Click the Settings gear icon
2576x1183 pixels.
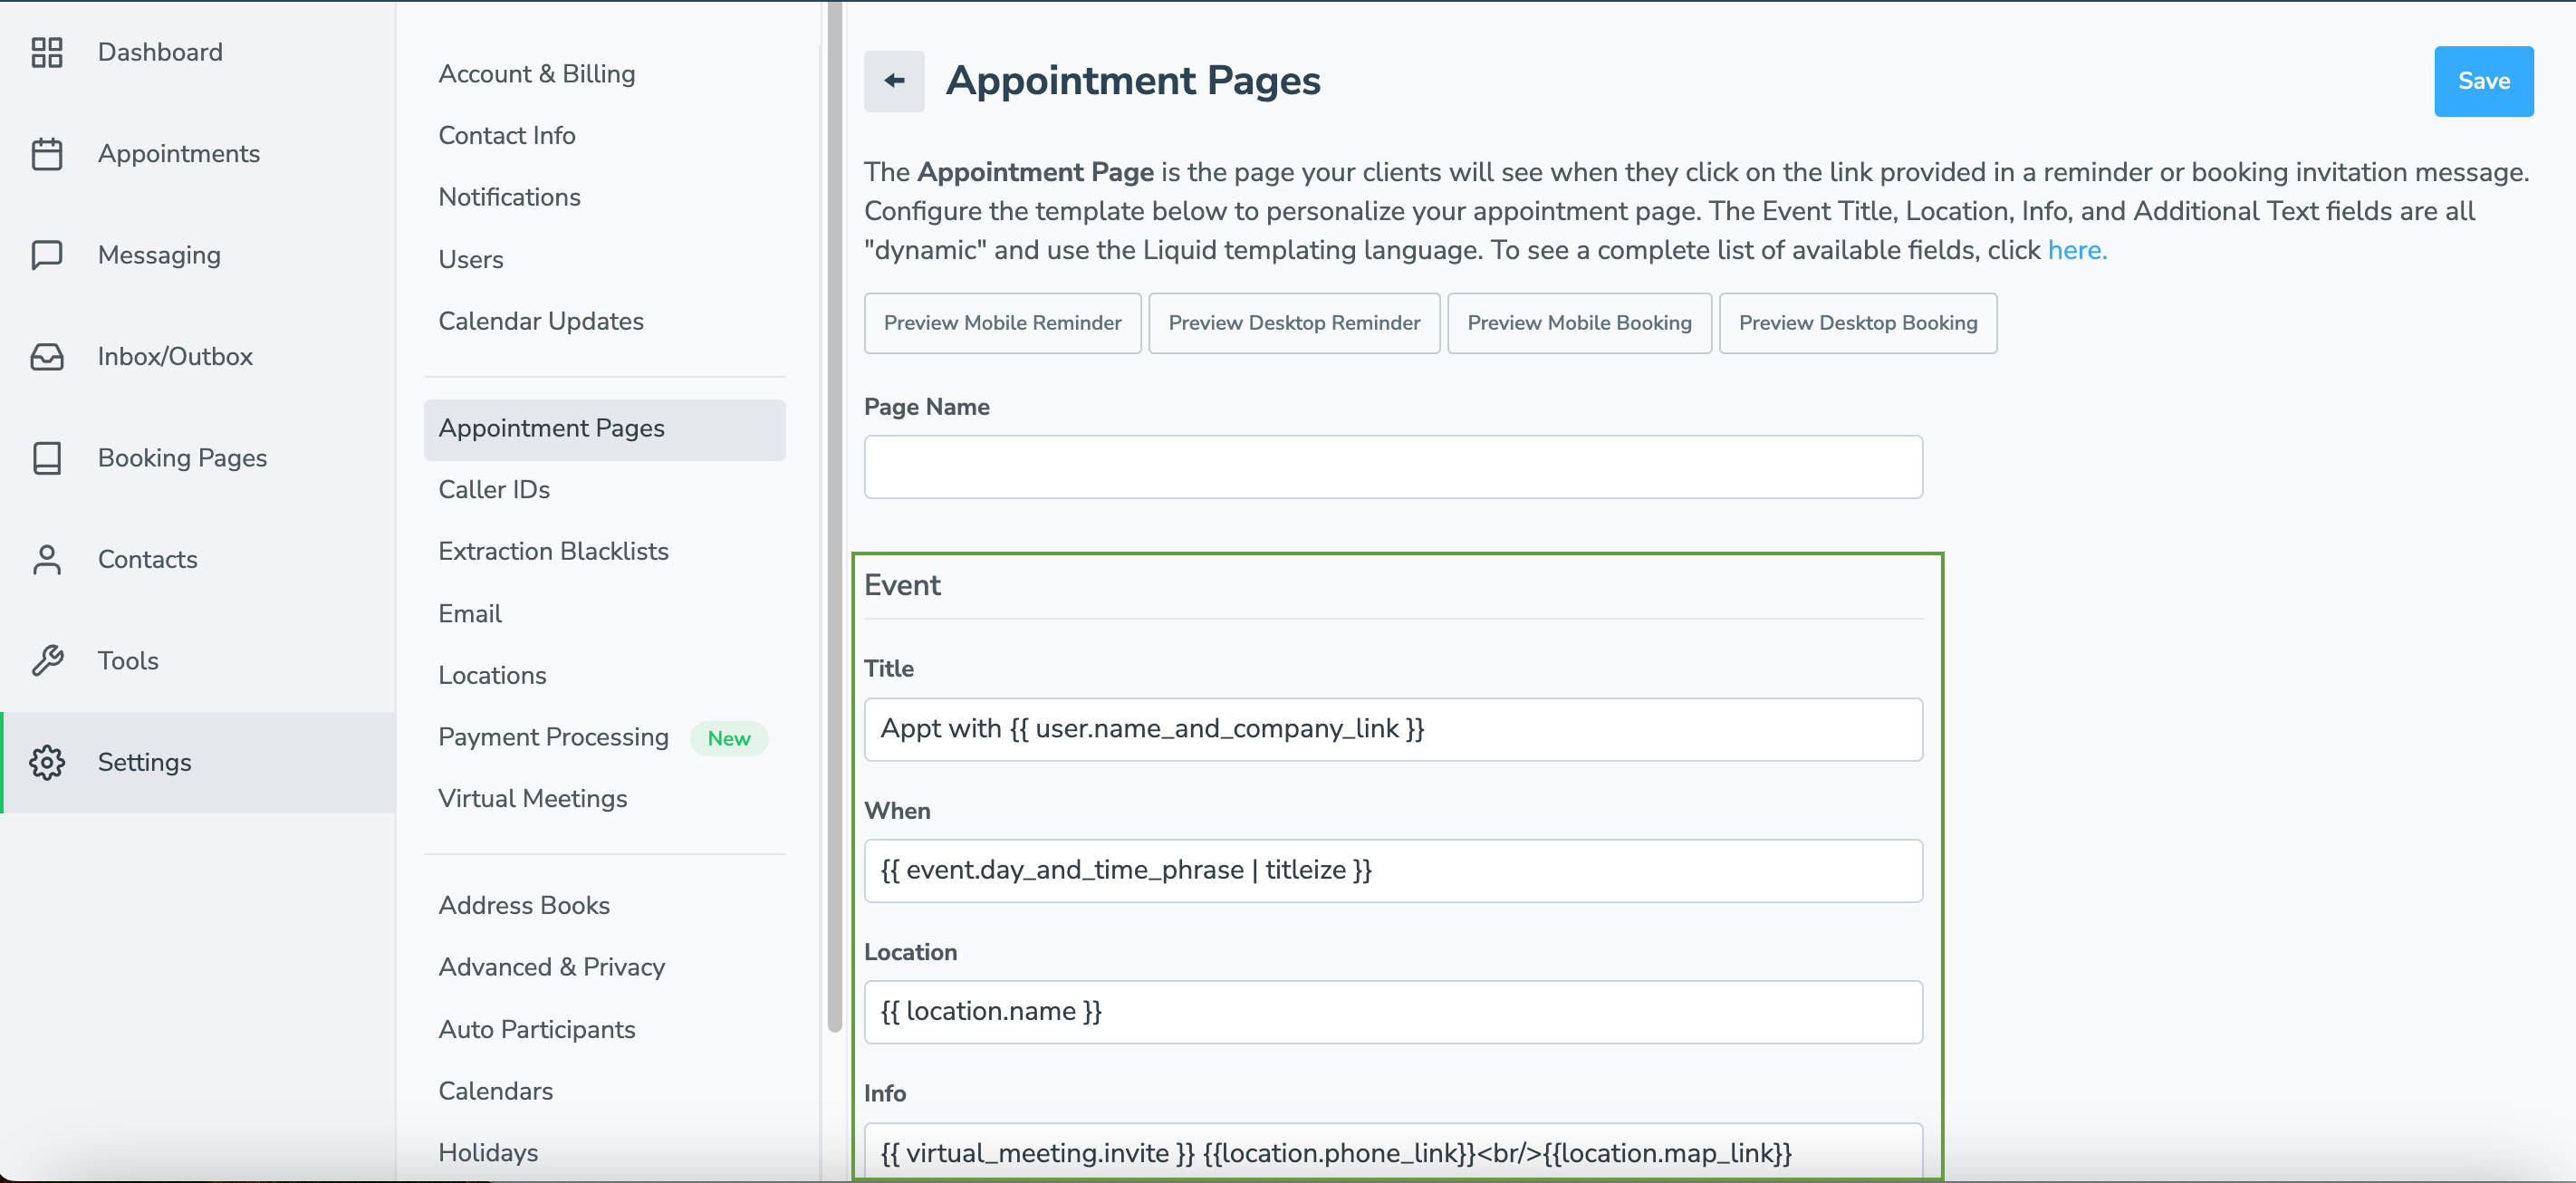coord(47,762)
